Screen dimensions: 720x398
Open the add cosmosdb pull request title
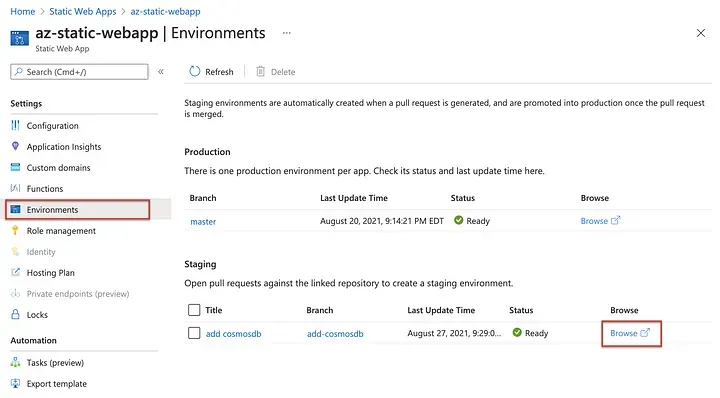click(x=233, y=334)
